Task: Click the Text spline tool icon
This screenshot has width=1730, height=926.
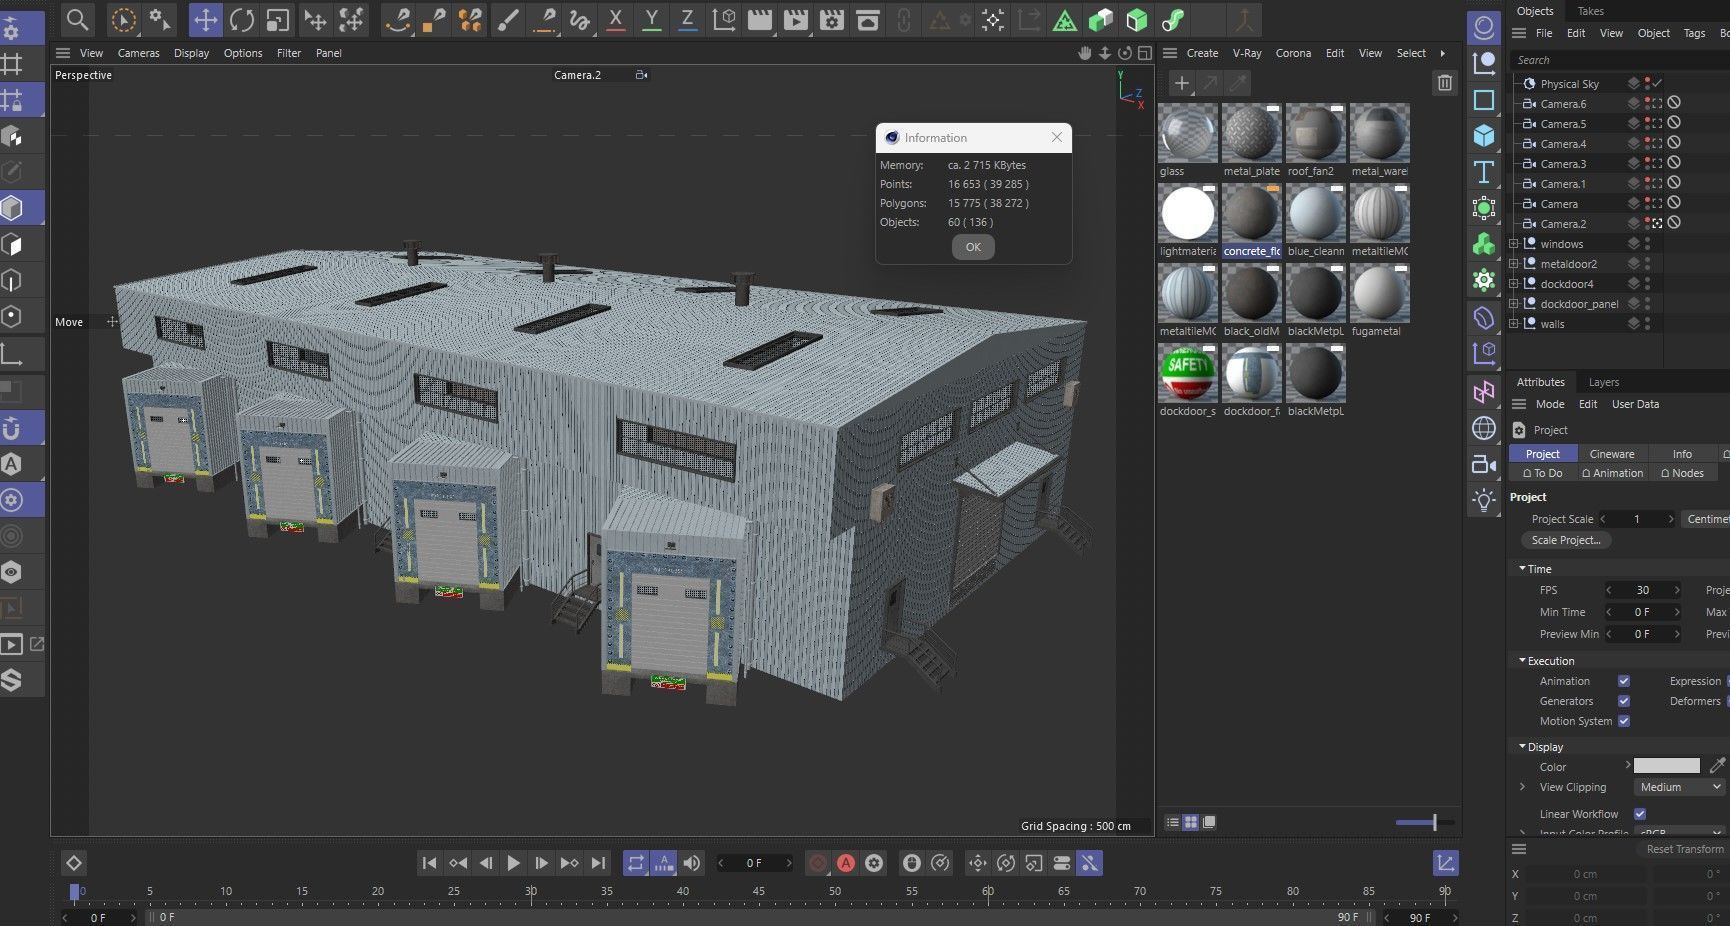Action: pyautogui.click(x=1484, y=172)
